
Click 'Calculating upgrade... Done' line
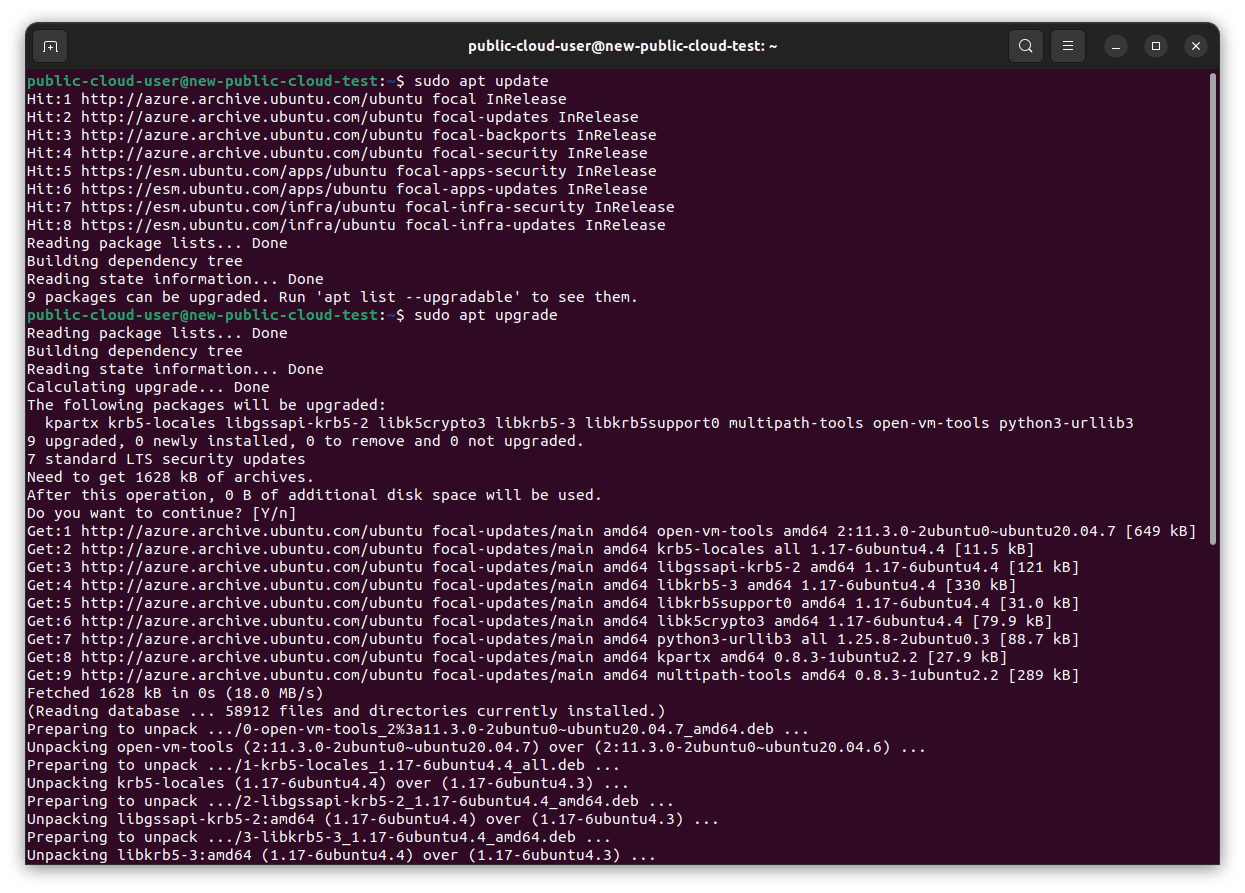148,387
